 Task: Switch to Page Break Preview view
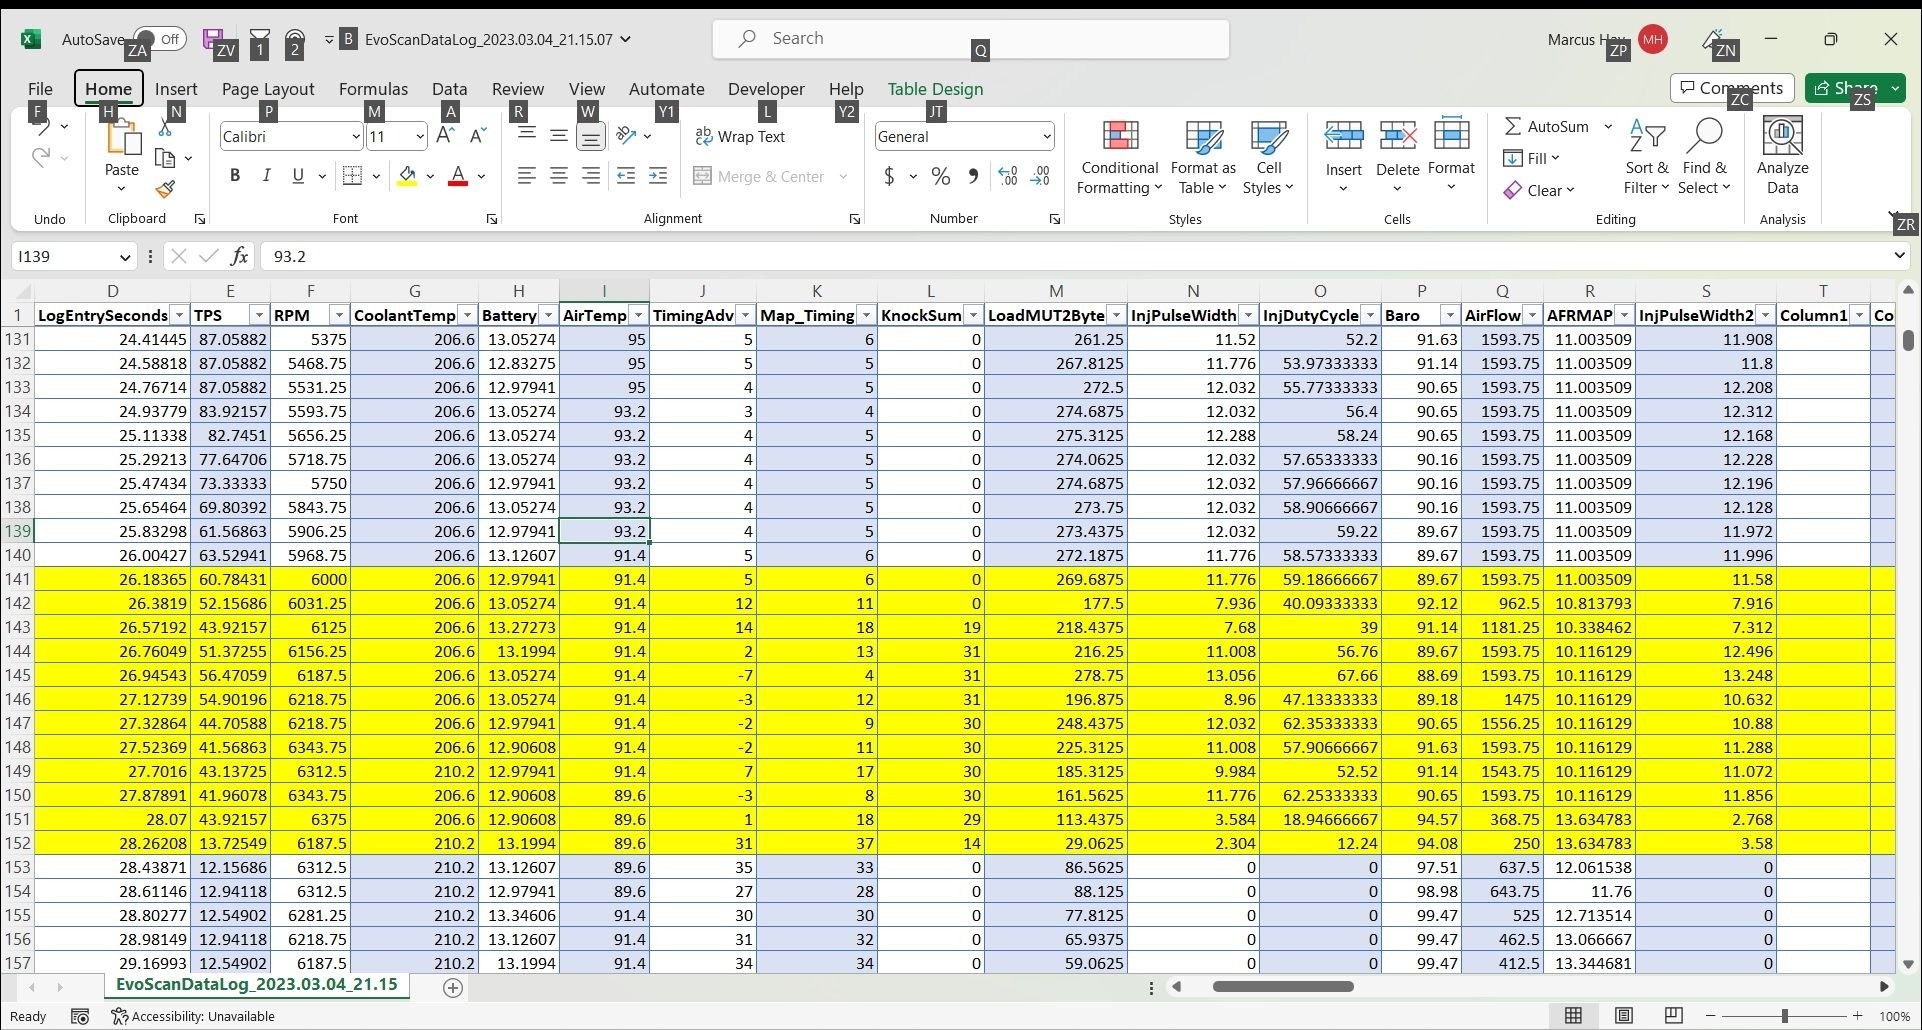click(1673, 1016)
